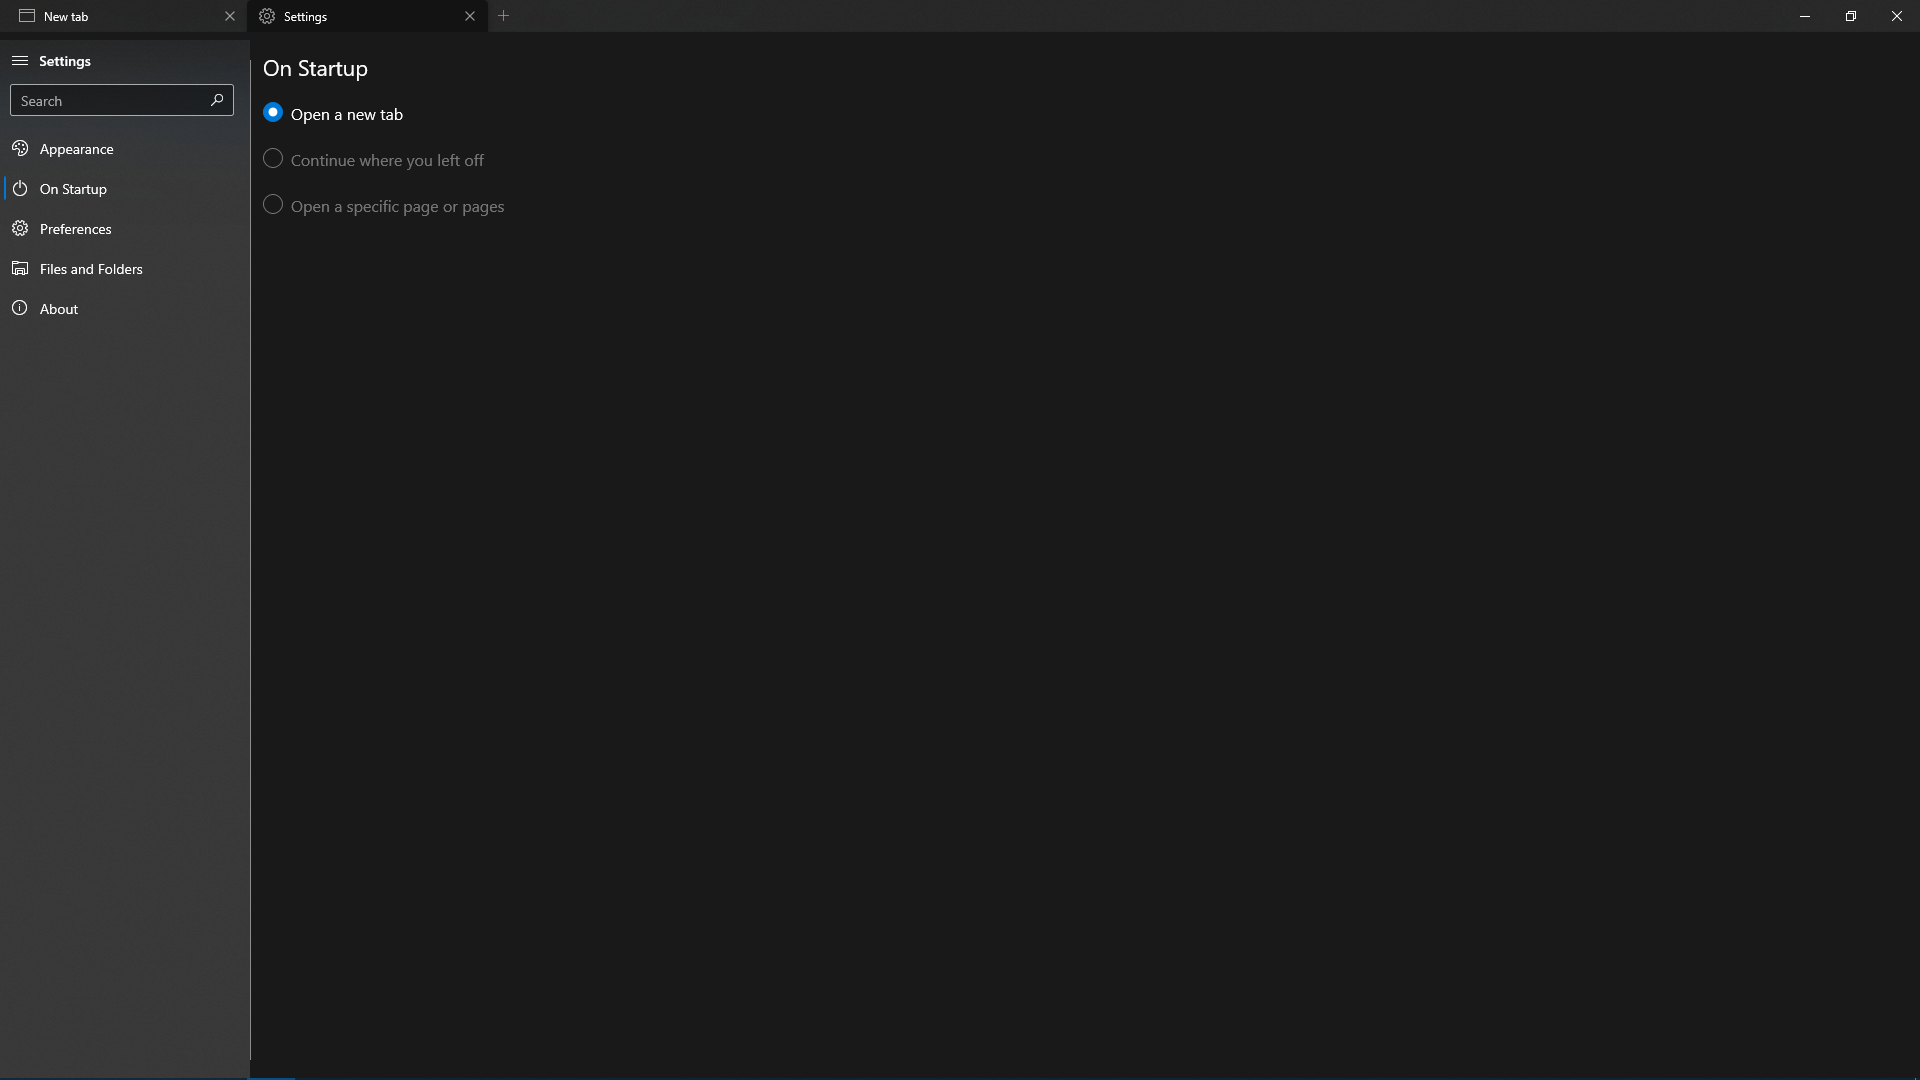Close the application window

(x=1897, y=16)
